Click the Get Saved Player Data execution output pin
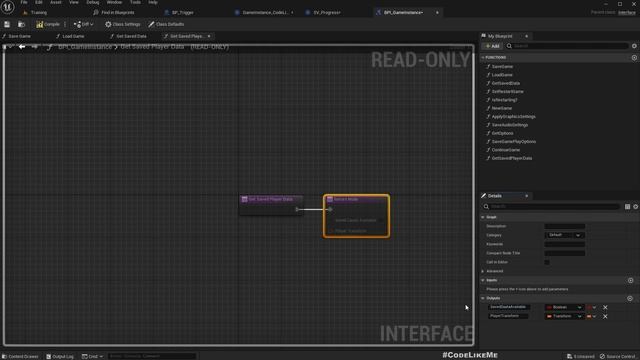Viewport: 640px width, 360px height. pos(297,209)
